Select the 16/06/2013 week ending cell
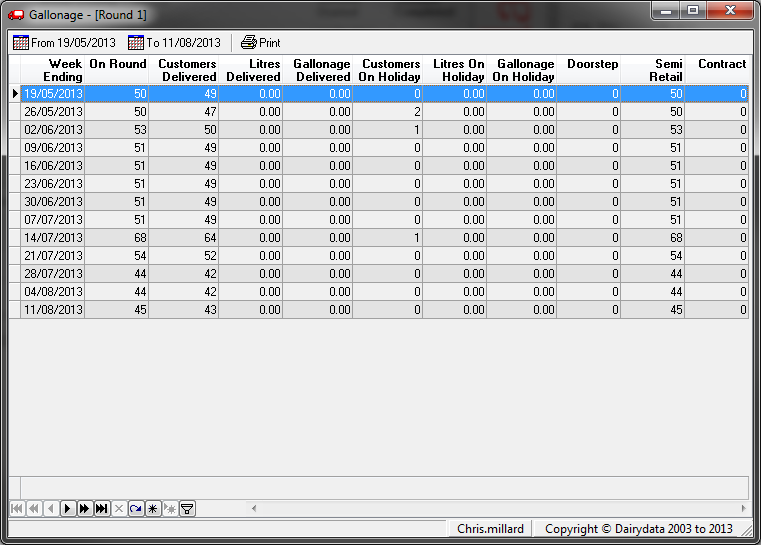761x545 pixels. click(x=53, y=165)
